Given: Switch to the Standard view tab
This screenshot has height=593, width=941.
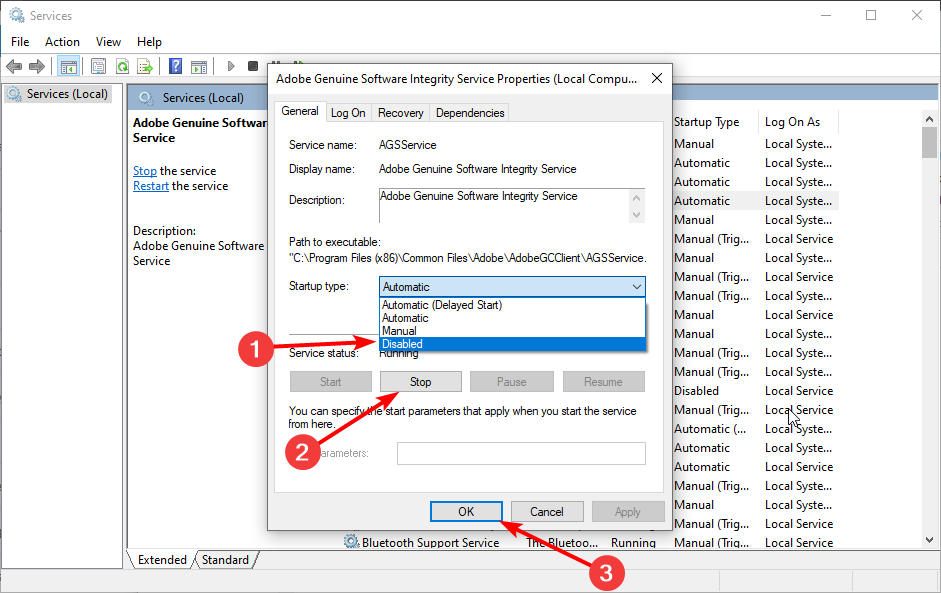Looking at the screenshot, I should click(225, 559).
